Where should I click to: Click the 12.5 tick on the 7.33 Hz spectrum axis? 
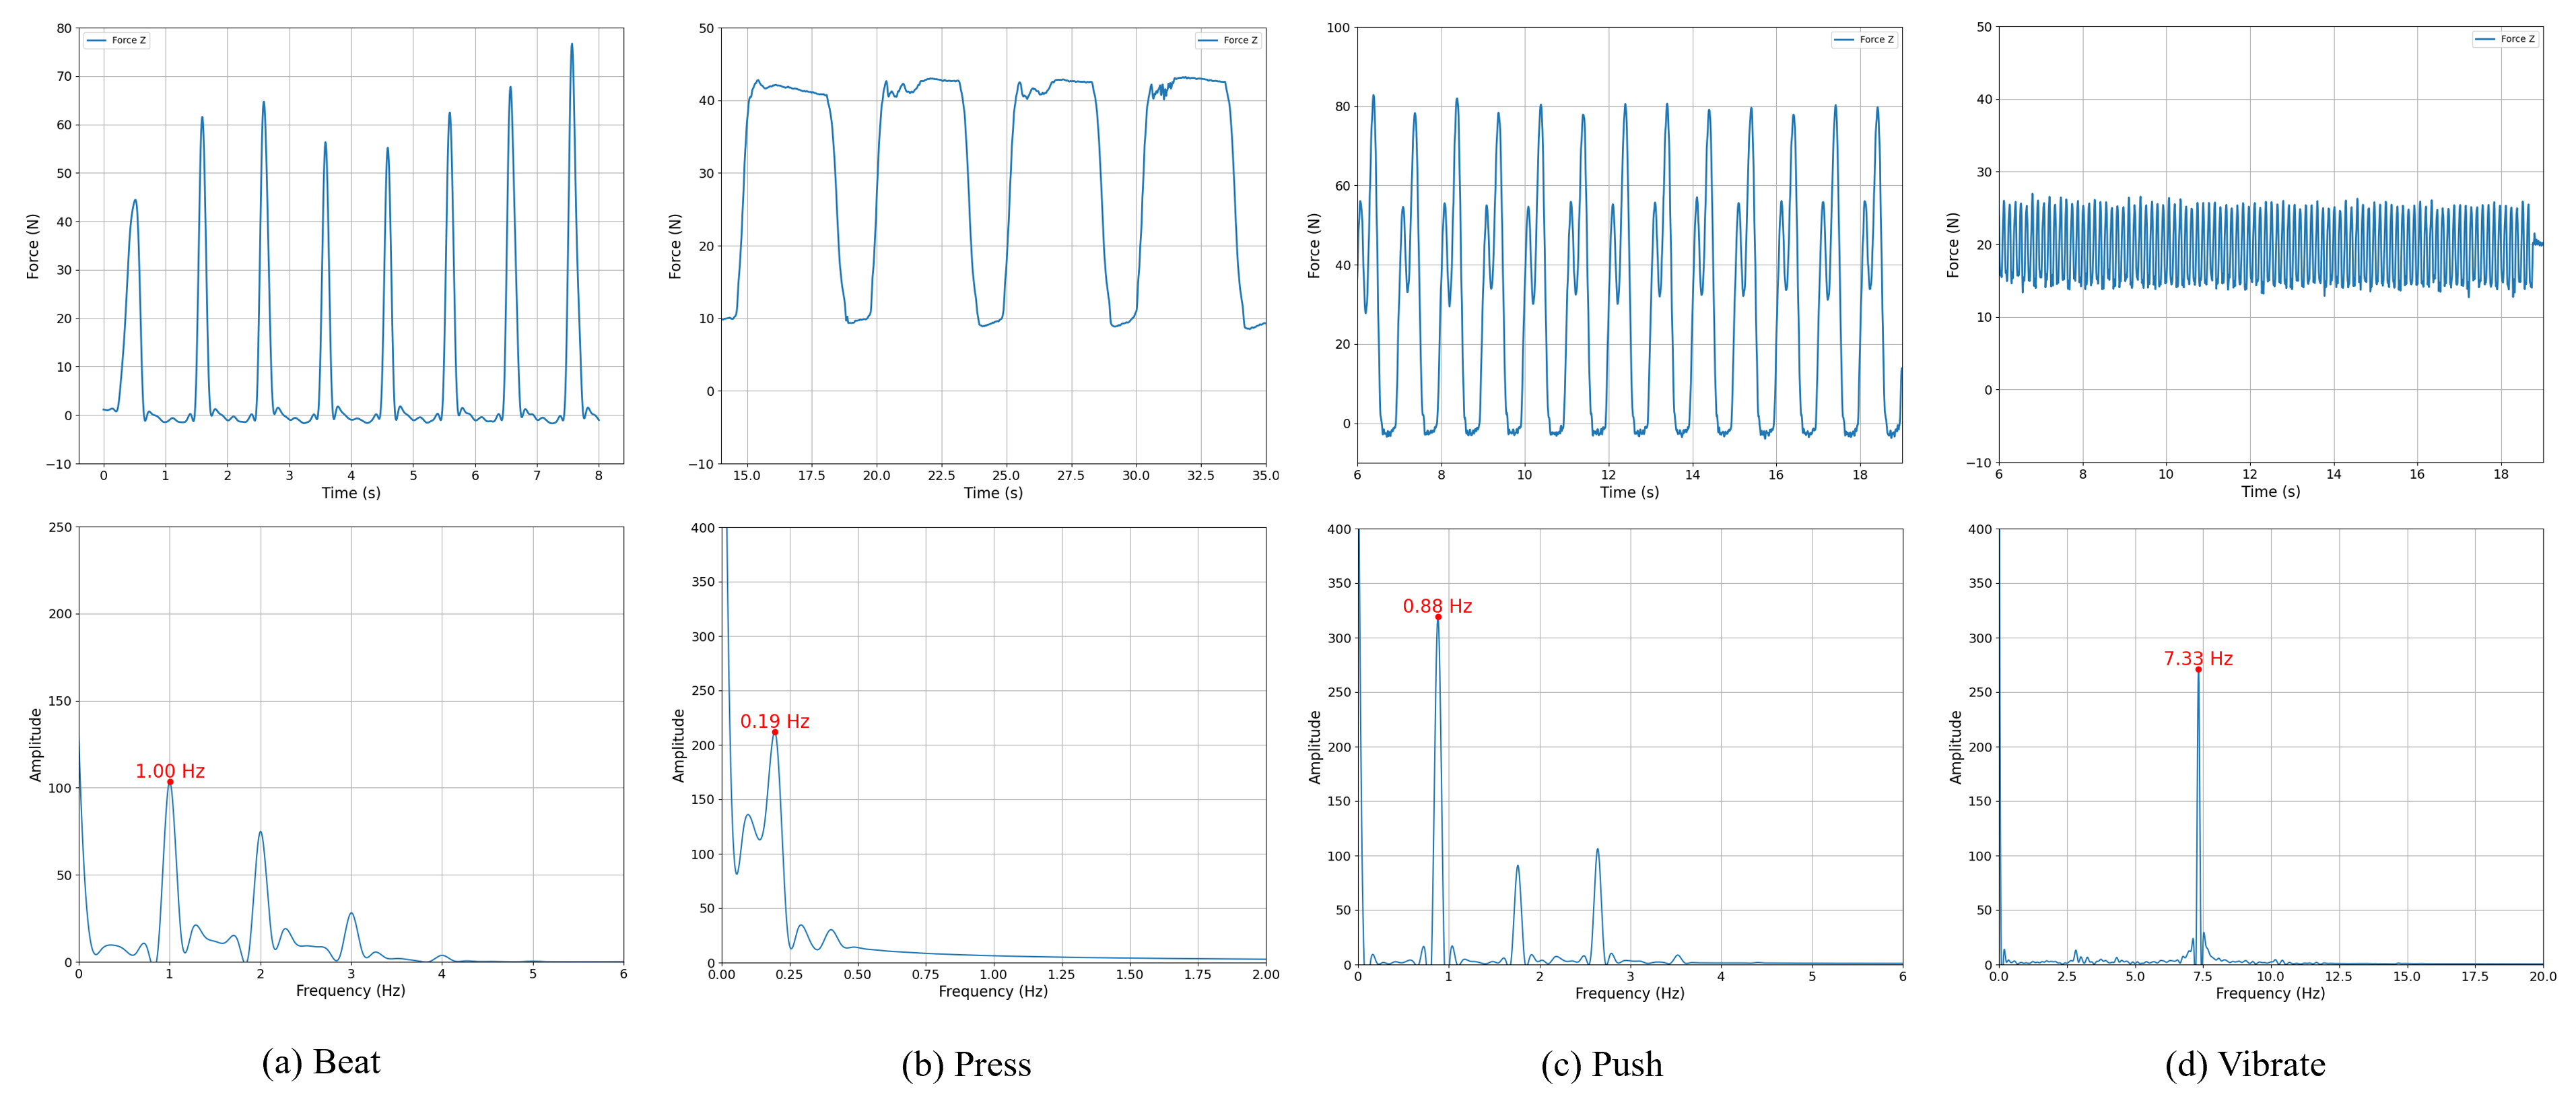(x=2338, y=977)
